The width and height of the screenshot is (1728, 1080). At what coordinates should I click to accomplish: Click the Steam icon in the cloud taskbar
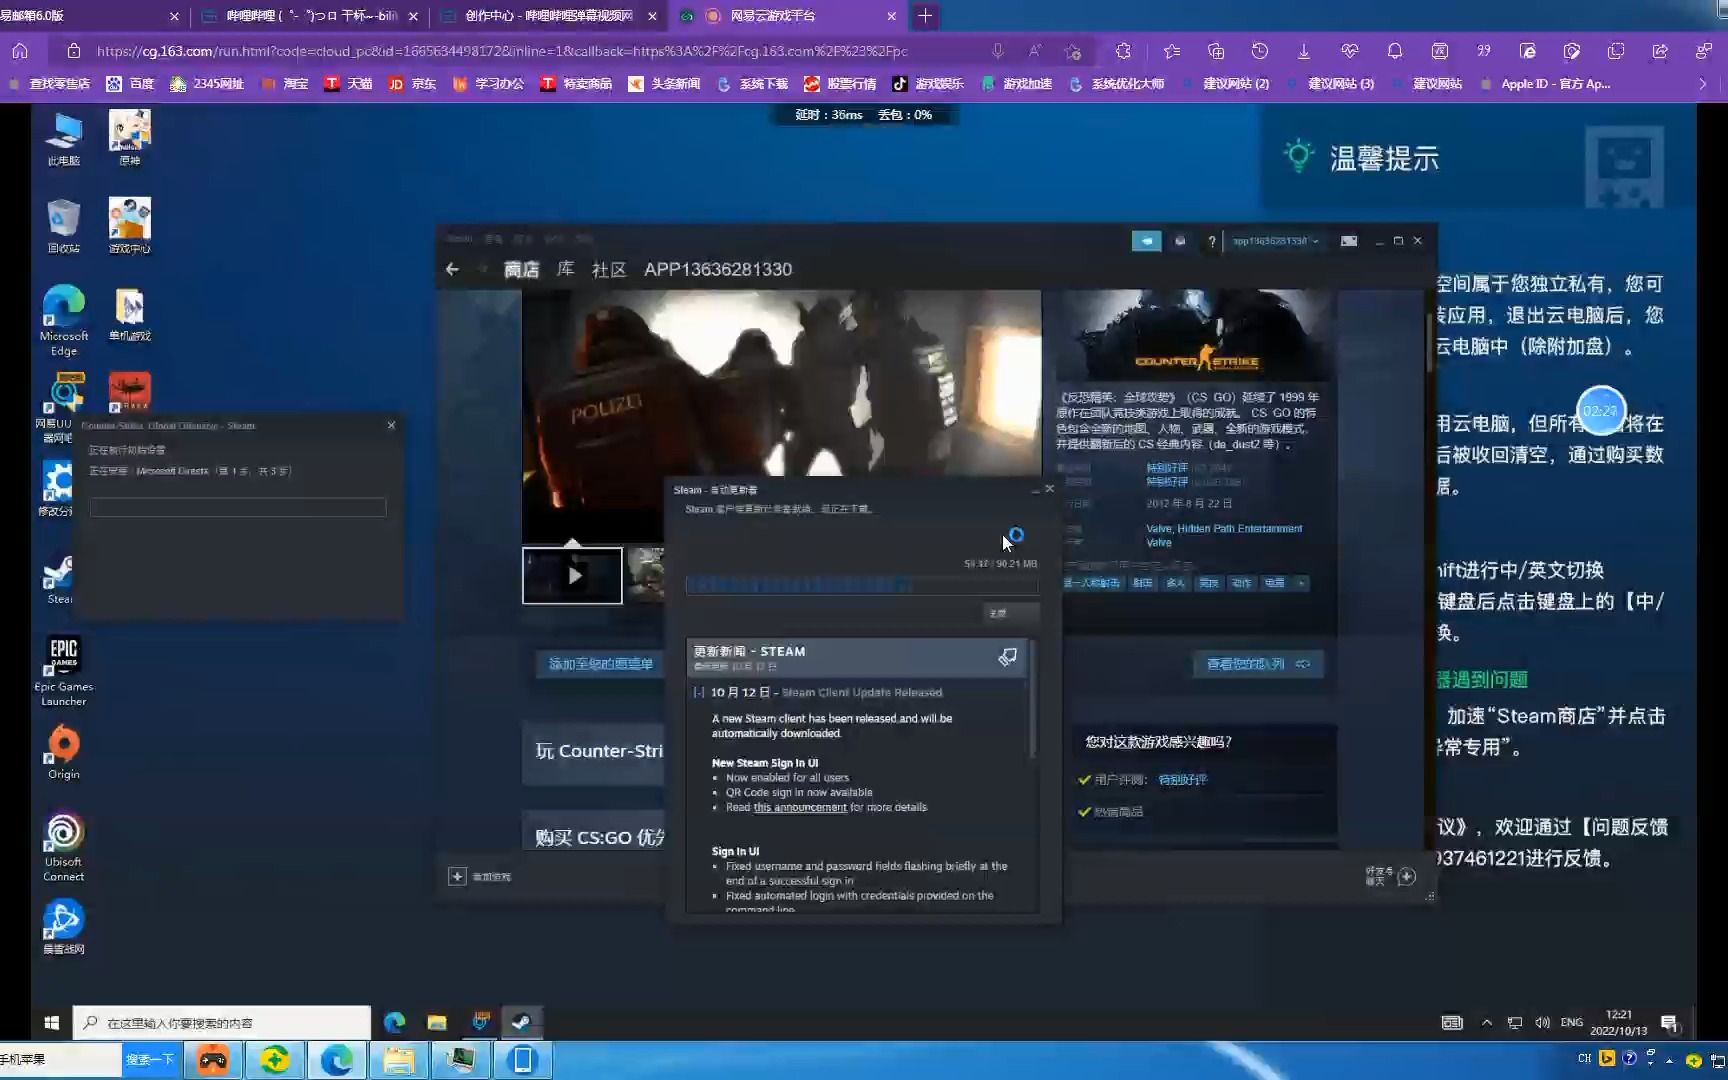pyautogui.click(x=521, y=1022)
